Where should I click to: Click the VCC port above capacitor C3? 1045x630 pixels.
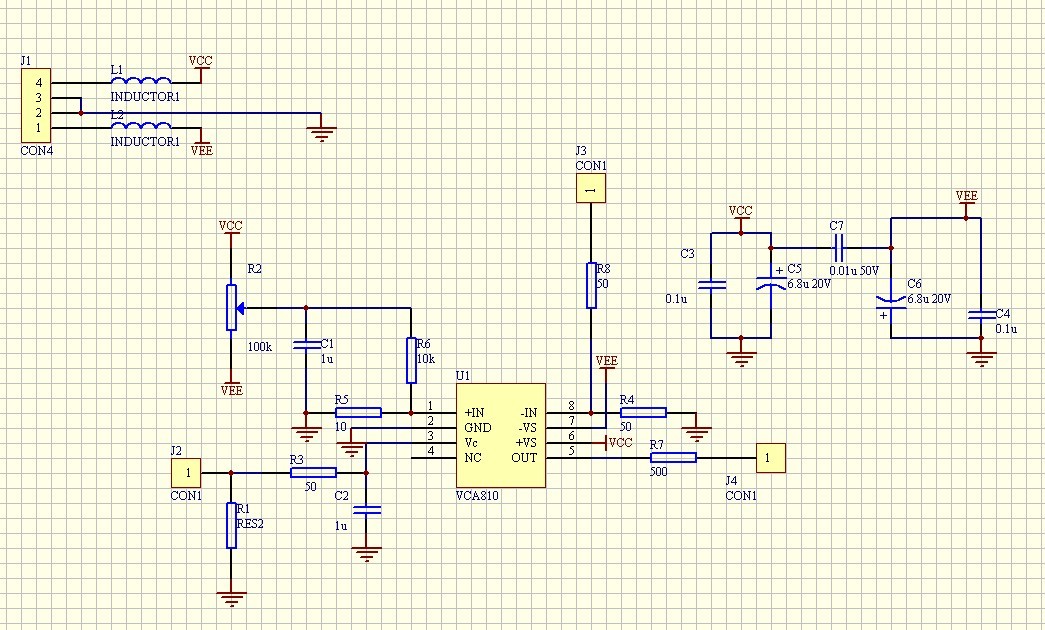[x=740, y=213]
